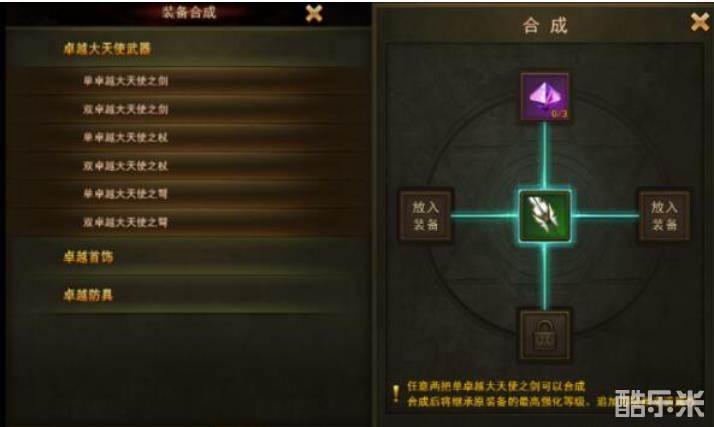Screen dimensions: 714x427
Task: Click the yellow exclamation hint icon
Action: click(396, 394)
